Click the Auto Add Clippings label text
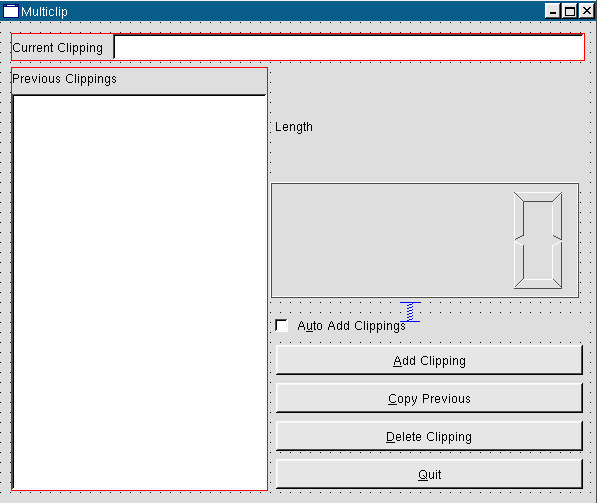The image size is (597, 503). [x=351, y=326]
